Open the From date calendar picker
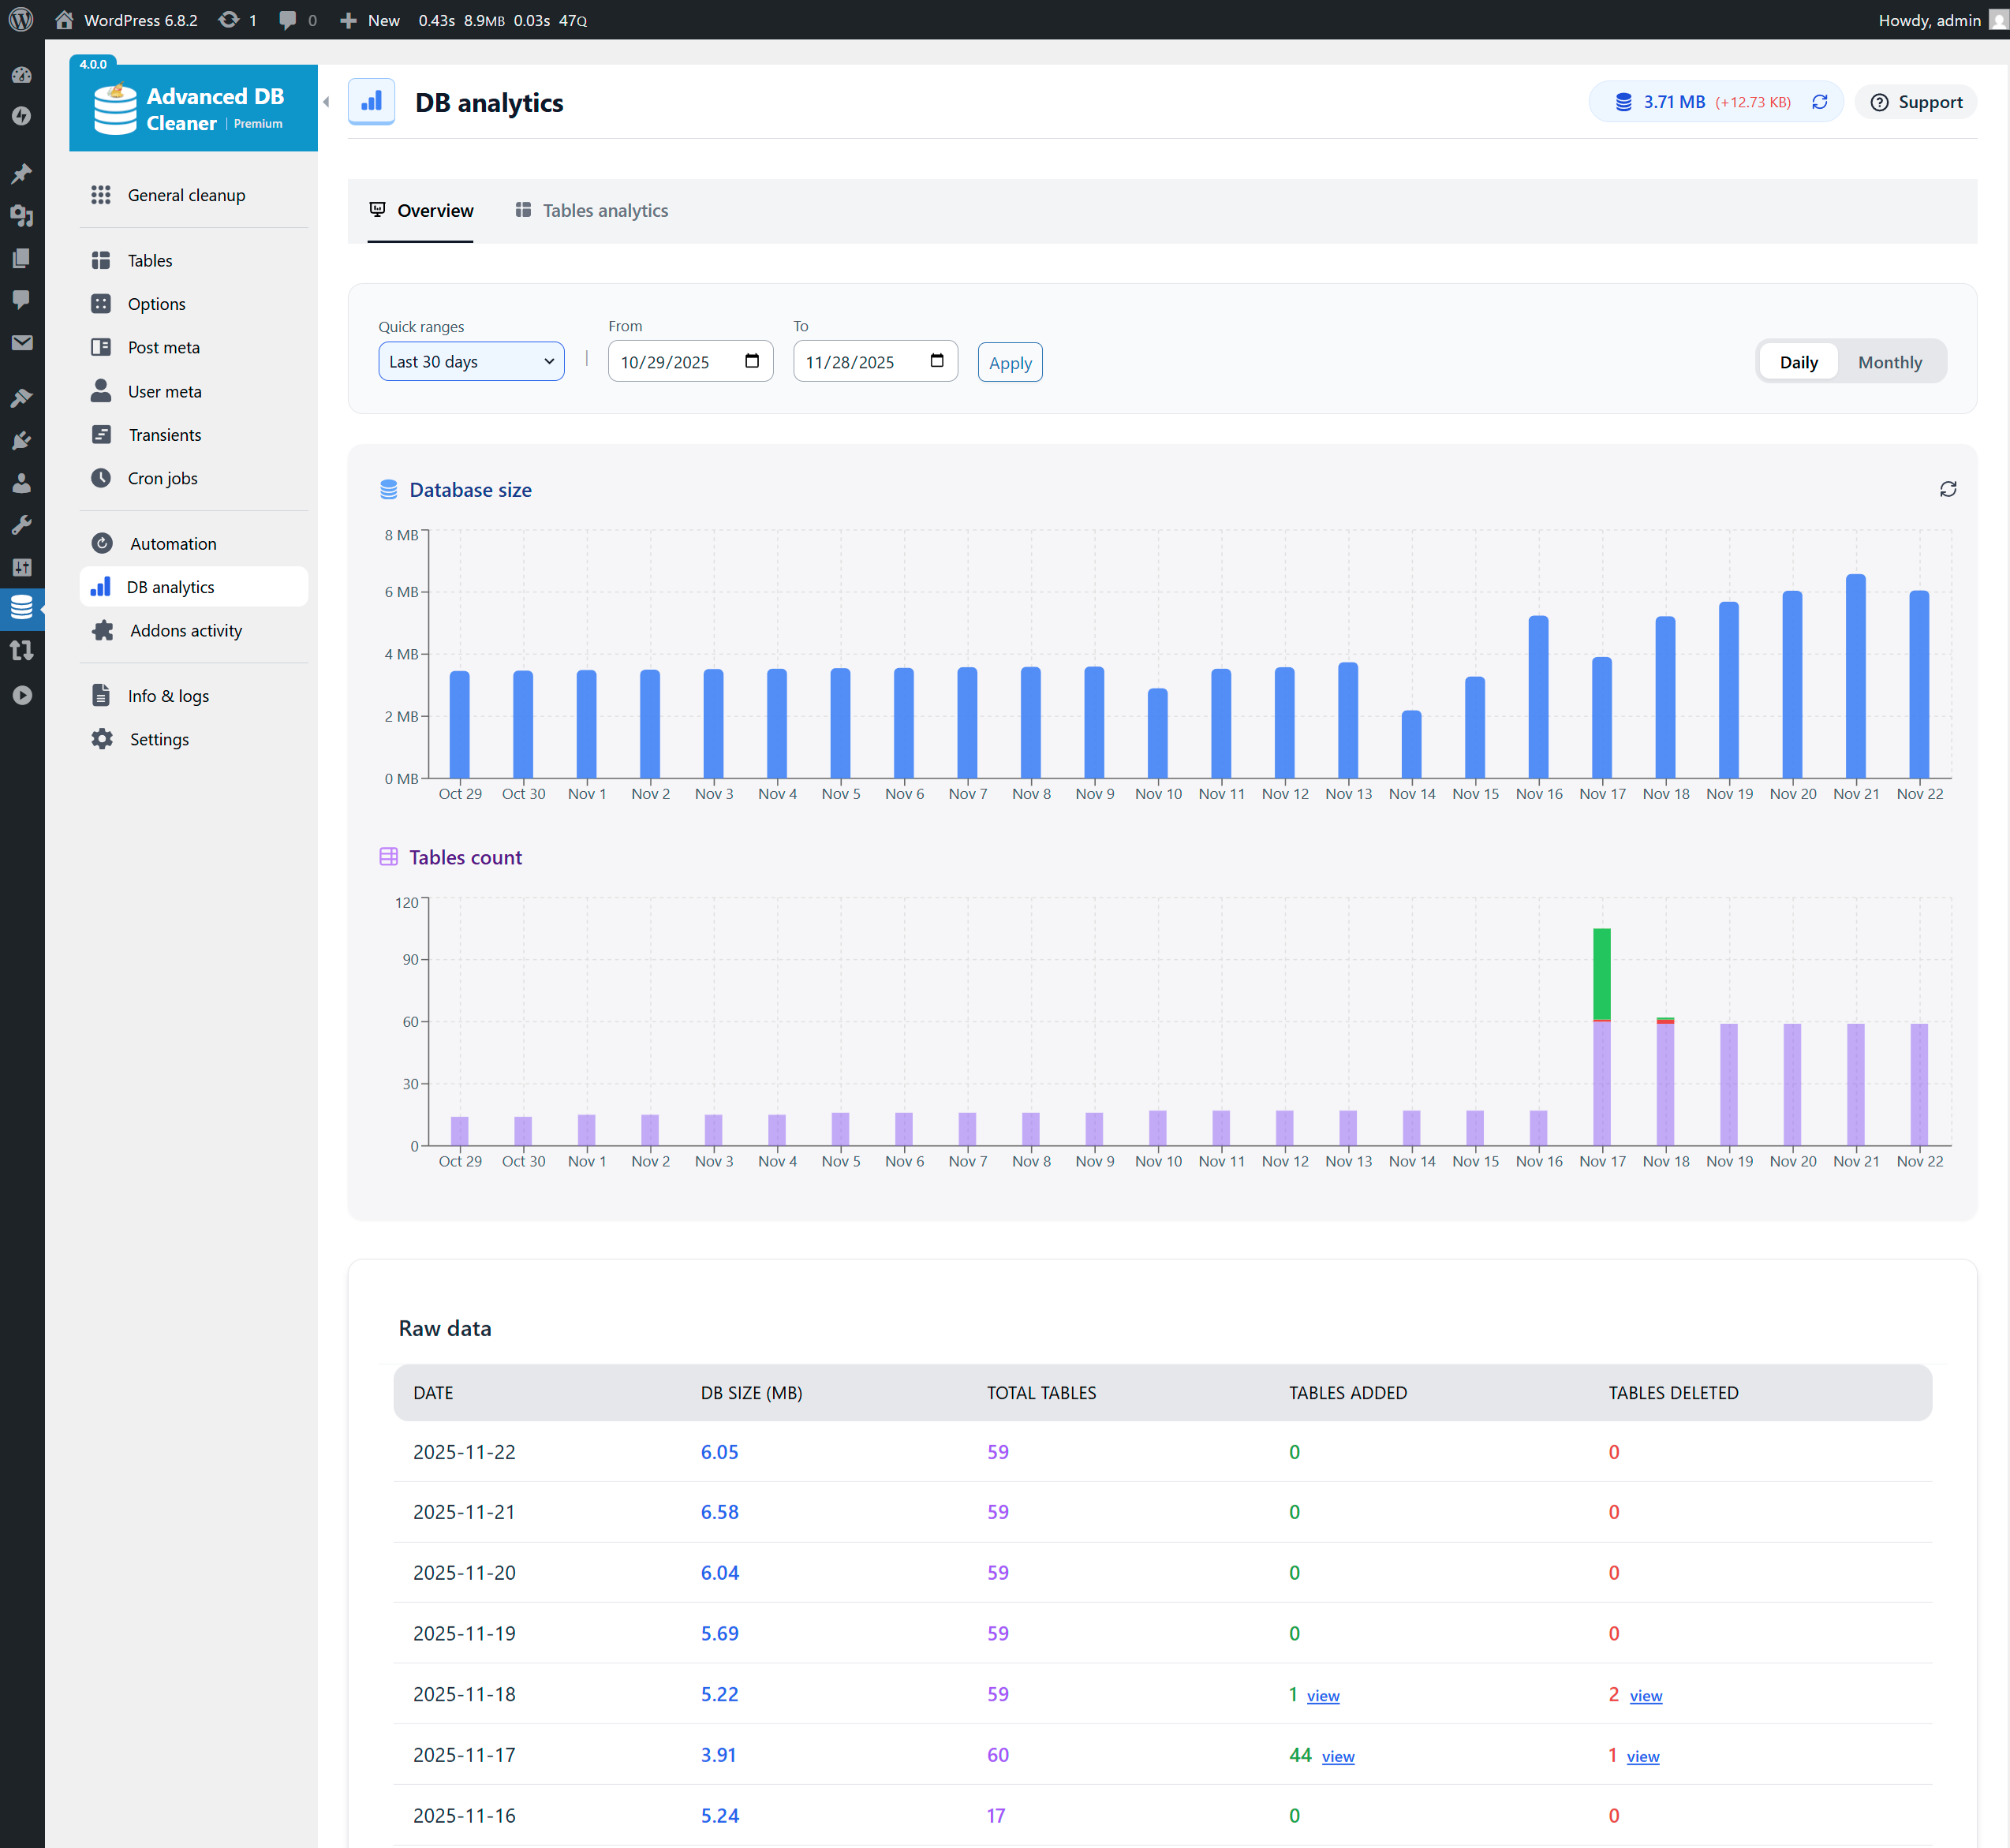The width and height of the screenshot is (2010, 1848). [752, 361]
